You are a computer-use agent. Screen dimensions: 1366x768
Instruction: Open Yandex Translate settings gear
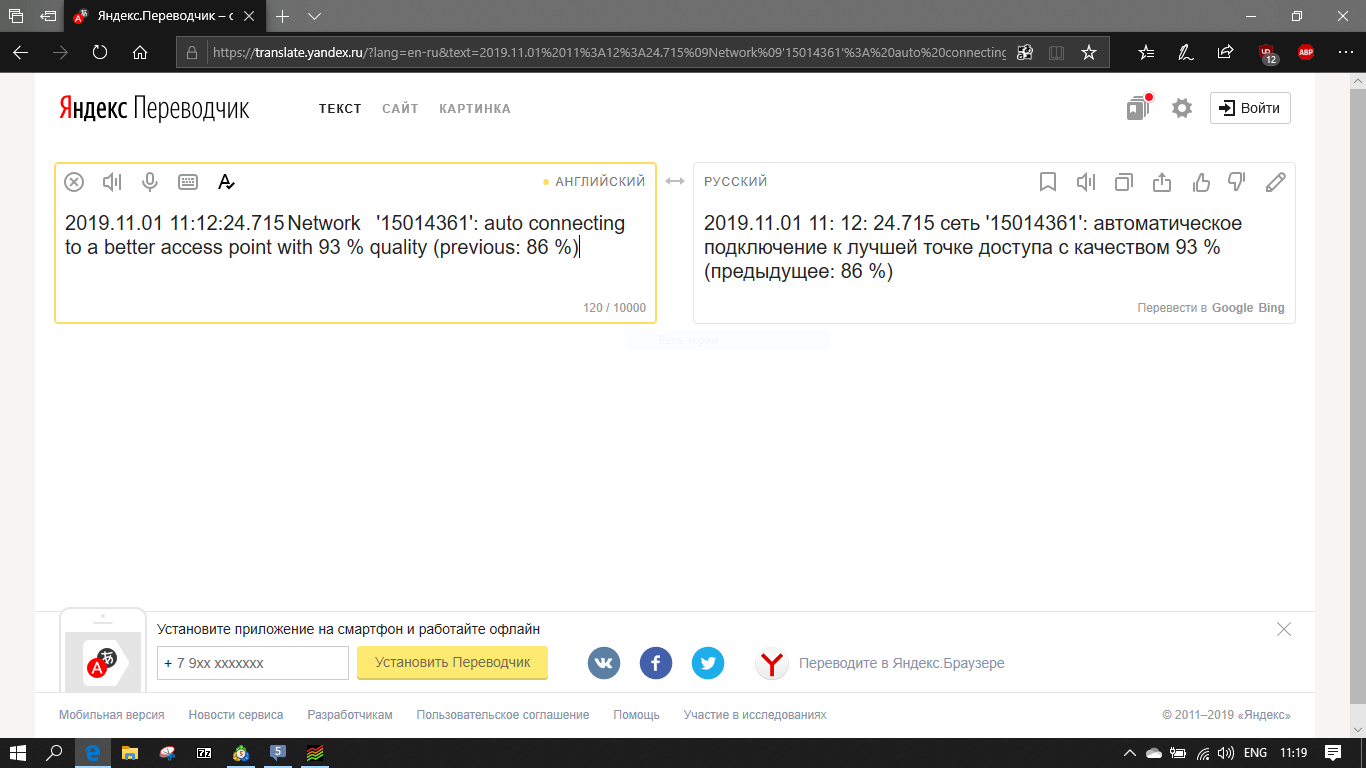click(1182, 108)
